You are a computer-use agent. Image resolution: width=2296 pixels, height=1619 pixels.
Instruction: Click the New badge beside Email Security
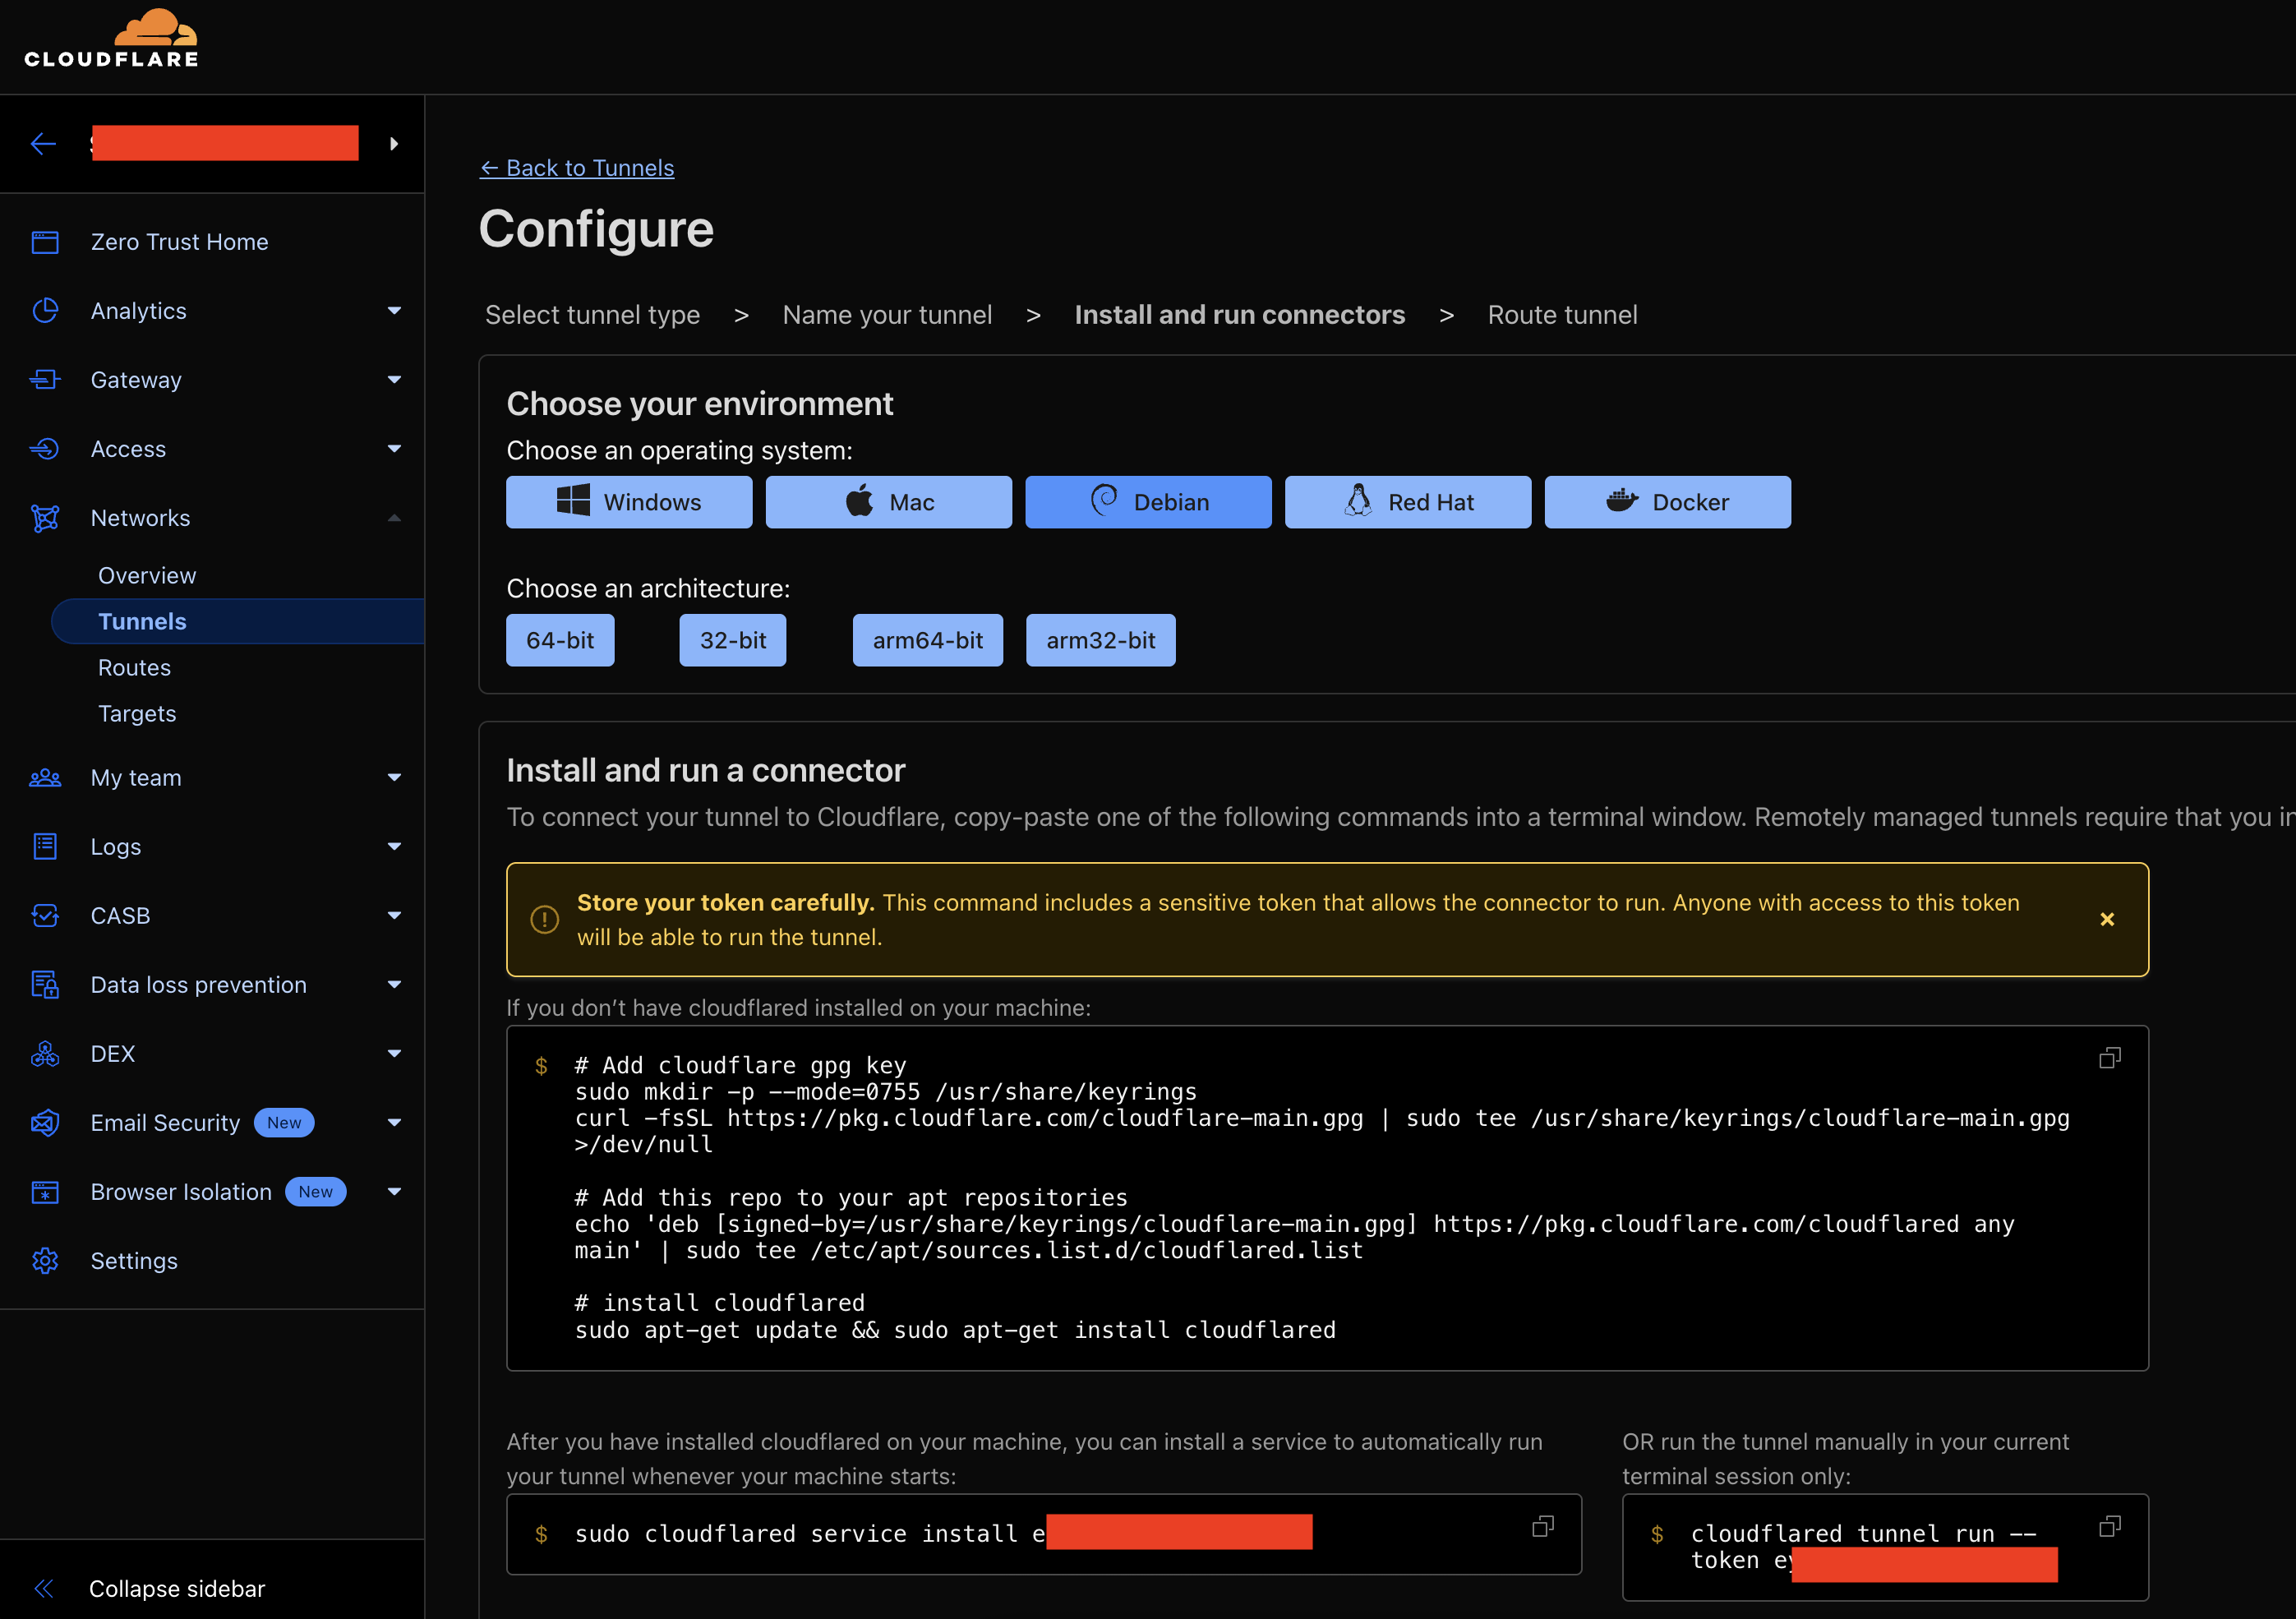tap(284, 1123)
